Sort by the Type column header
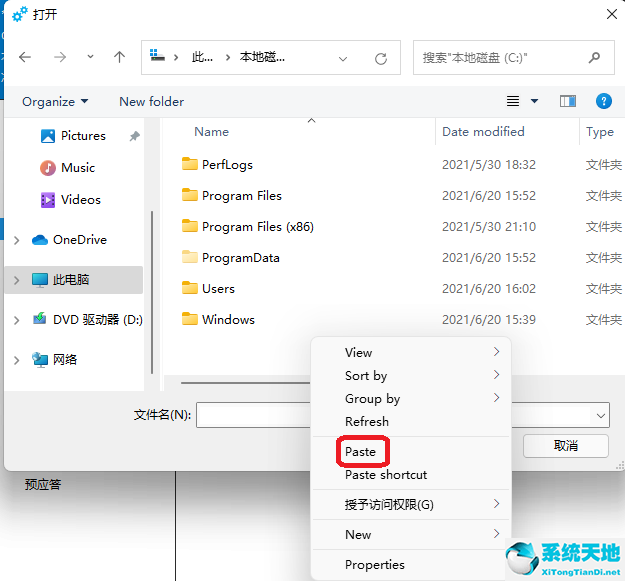The width and height of the screenshot is (625, 581). tap(599, 132)
